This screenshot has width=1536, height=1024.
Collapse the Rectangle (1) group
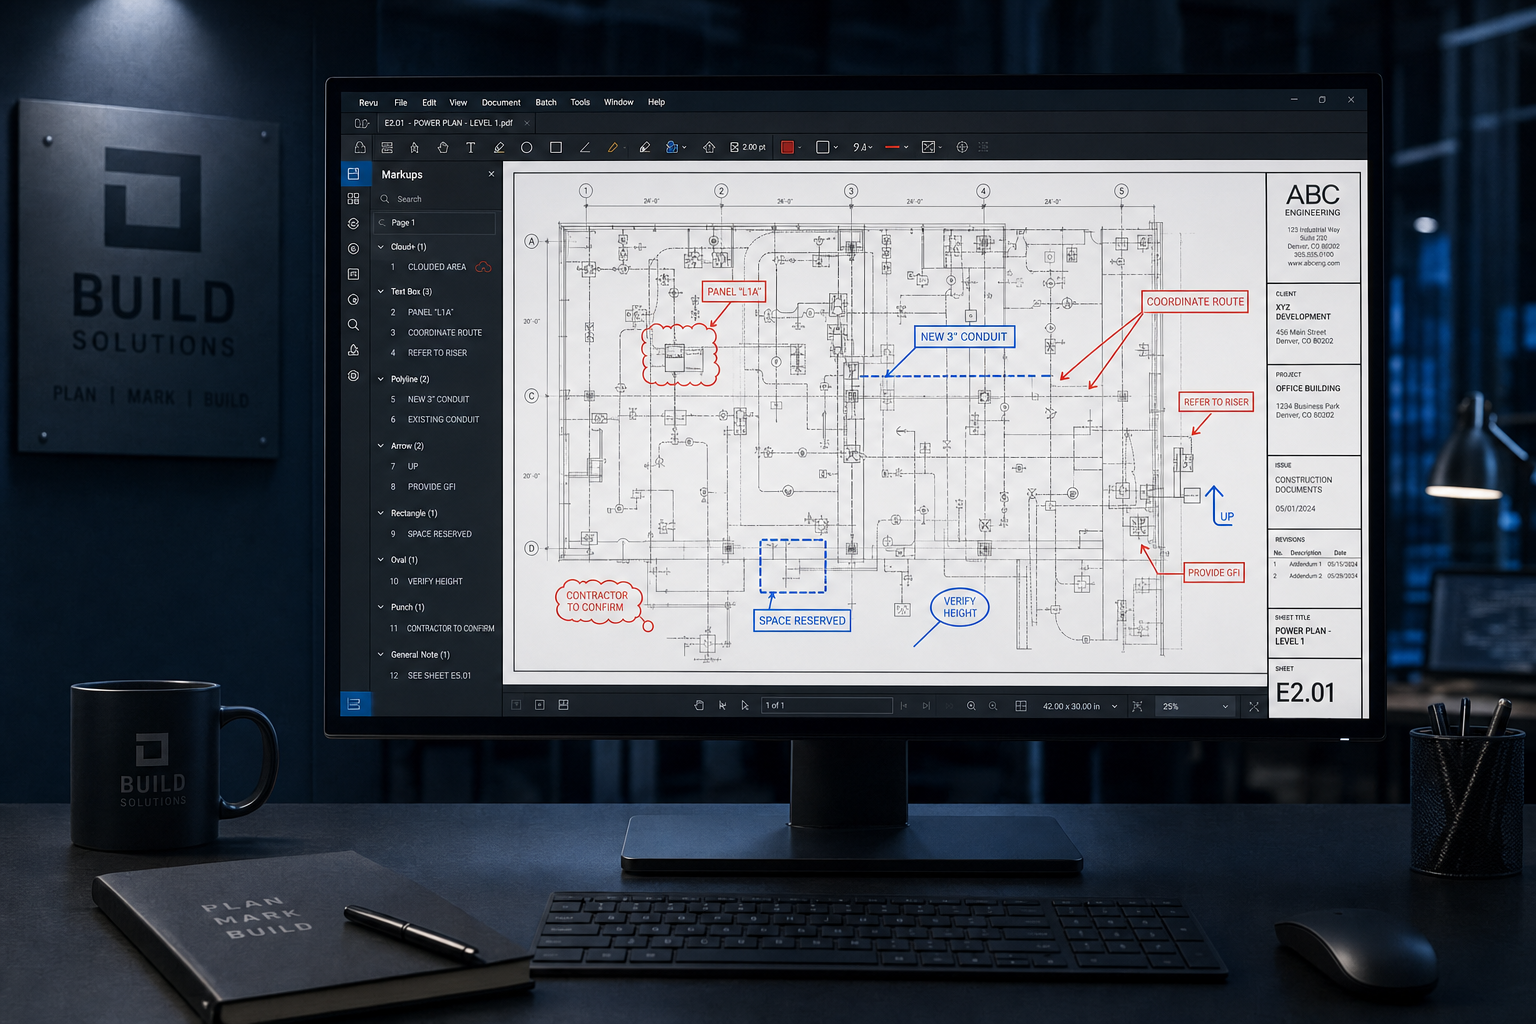click(381, 513)
